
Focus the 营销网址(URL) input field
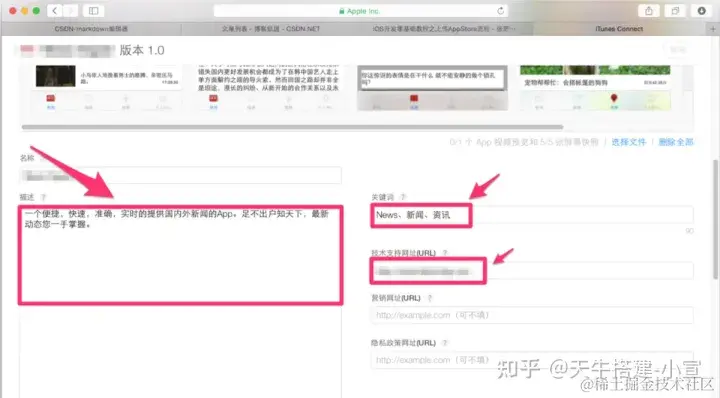click(x=532, y=315)
